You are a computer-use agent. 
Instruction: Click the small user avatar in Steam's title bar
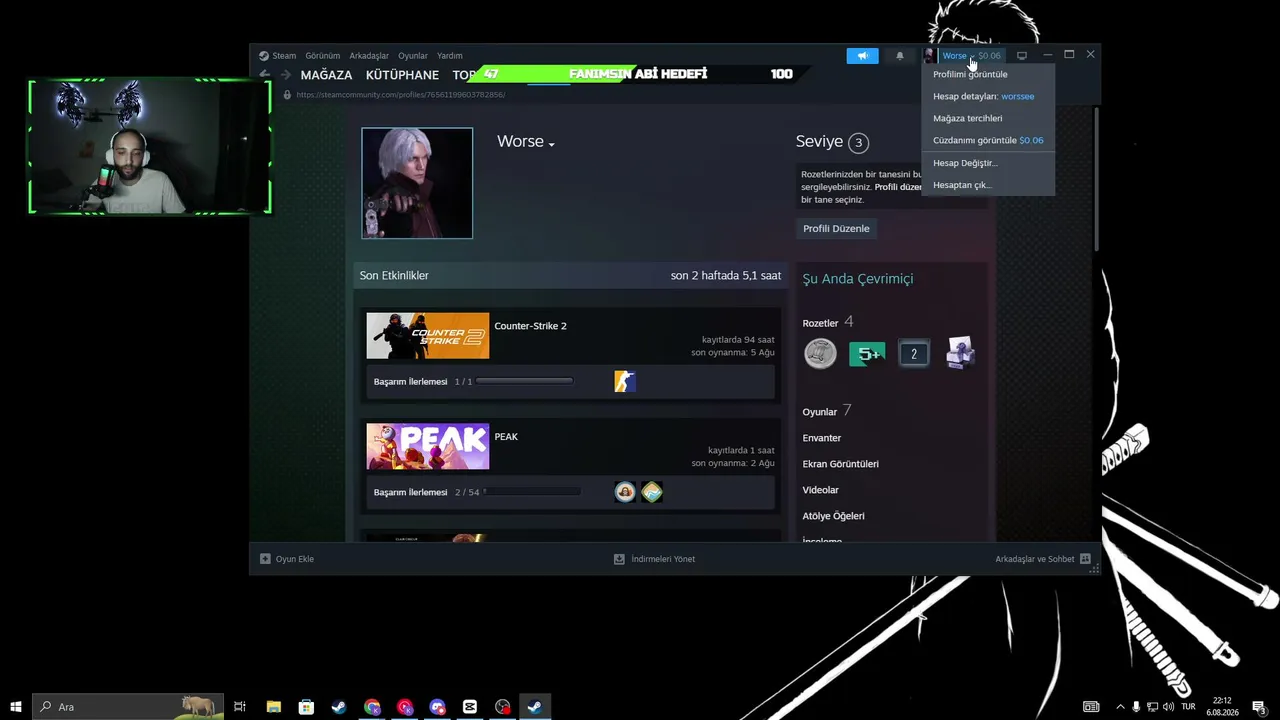point(930,56)
